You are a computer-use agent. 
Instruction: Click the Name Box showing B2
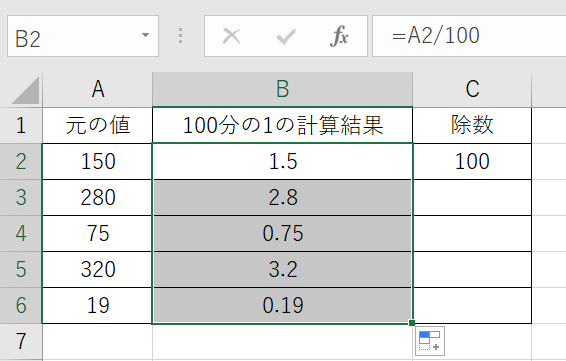[x=83, y=36]
